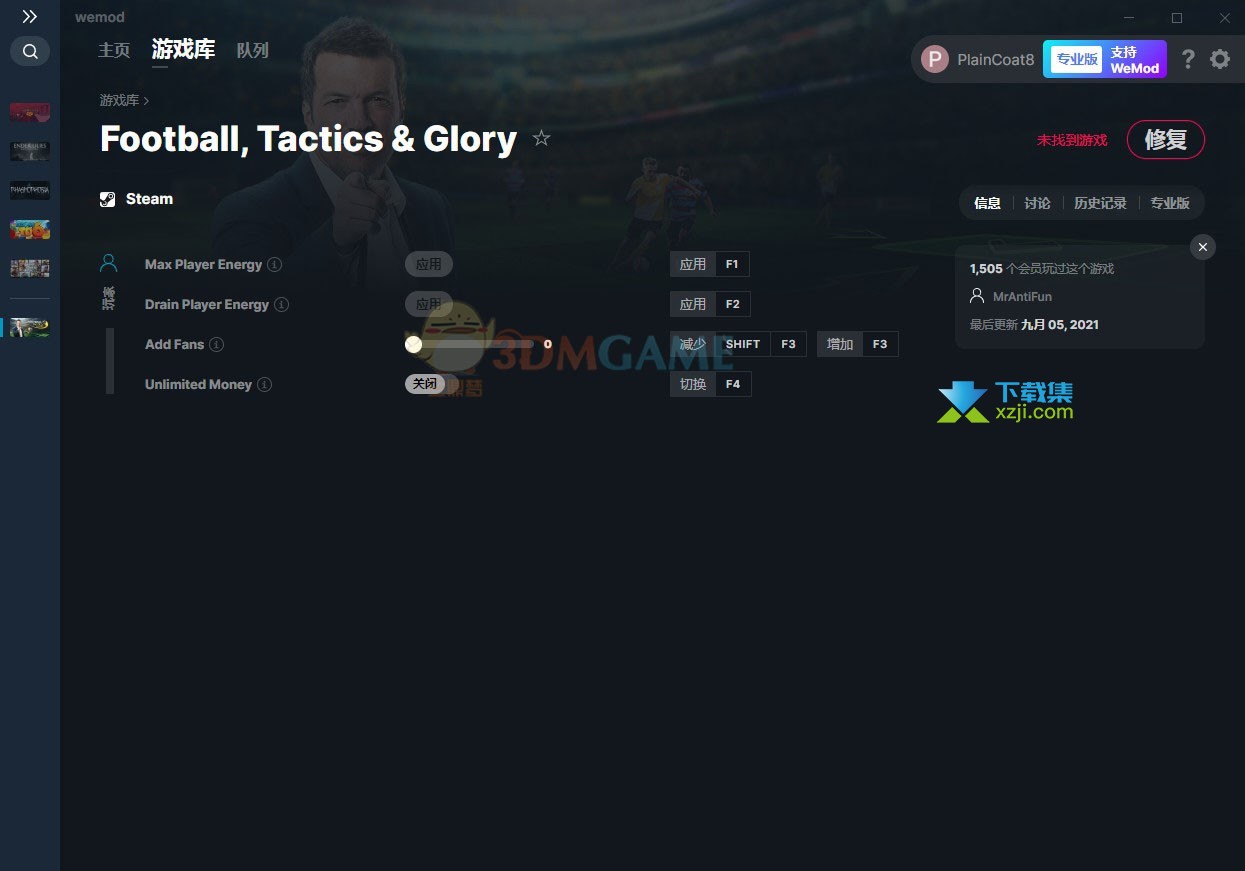
Task: Click the Add Fans slider handle
Action: (x=413, y=344)
